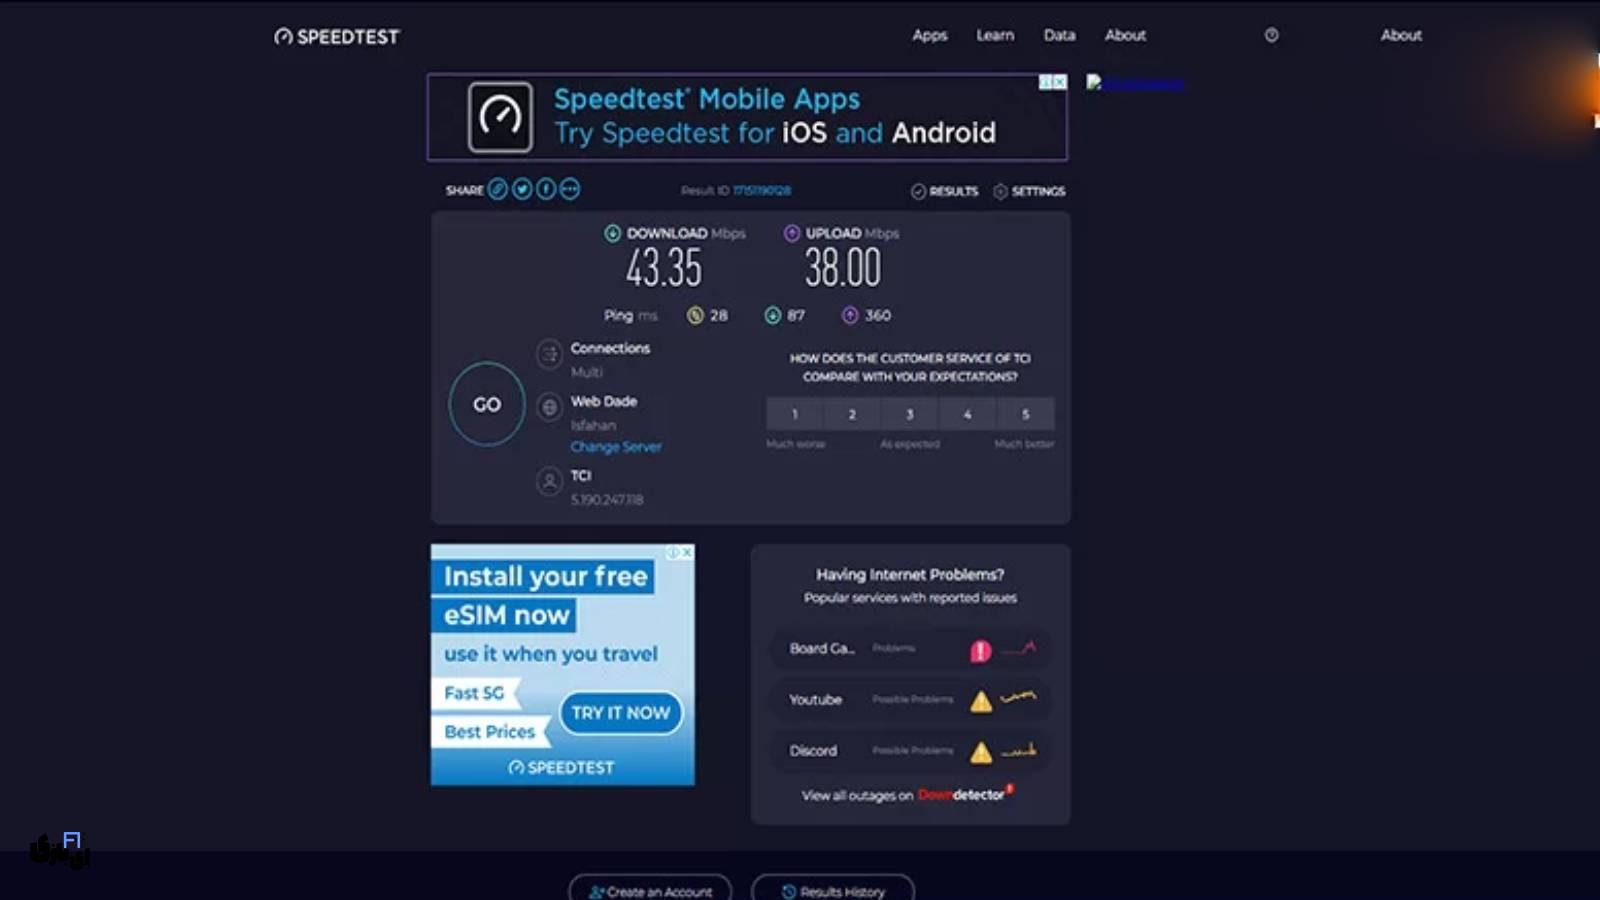Rate customer service 1, much worse
The width and height of the screenshot is (1600, 900).
pos(795,414)
